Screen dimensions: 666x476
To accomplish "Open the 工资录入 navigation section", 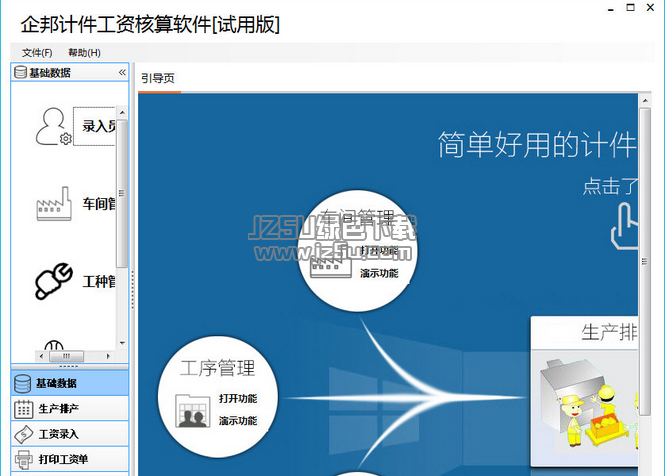I will [70, 434].
